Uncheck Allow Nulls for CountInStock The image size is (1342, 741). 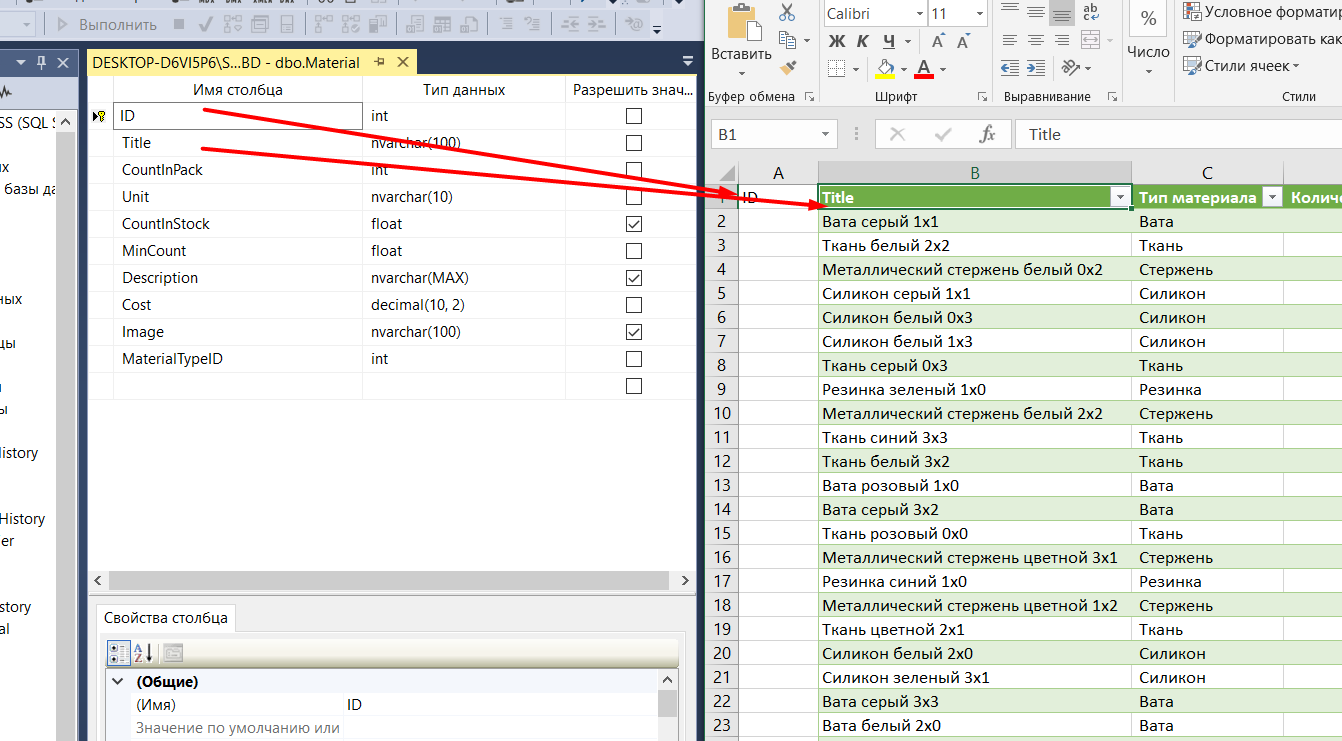633,224
